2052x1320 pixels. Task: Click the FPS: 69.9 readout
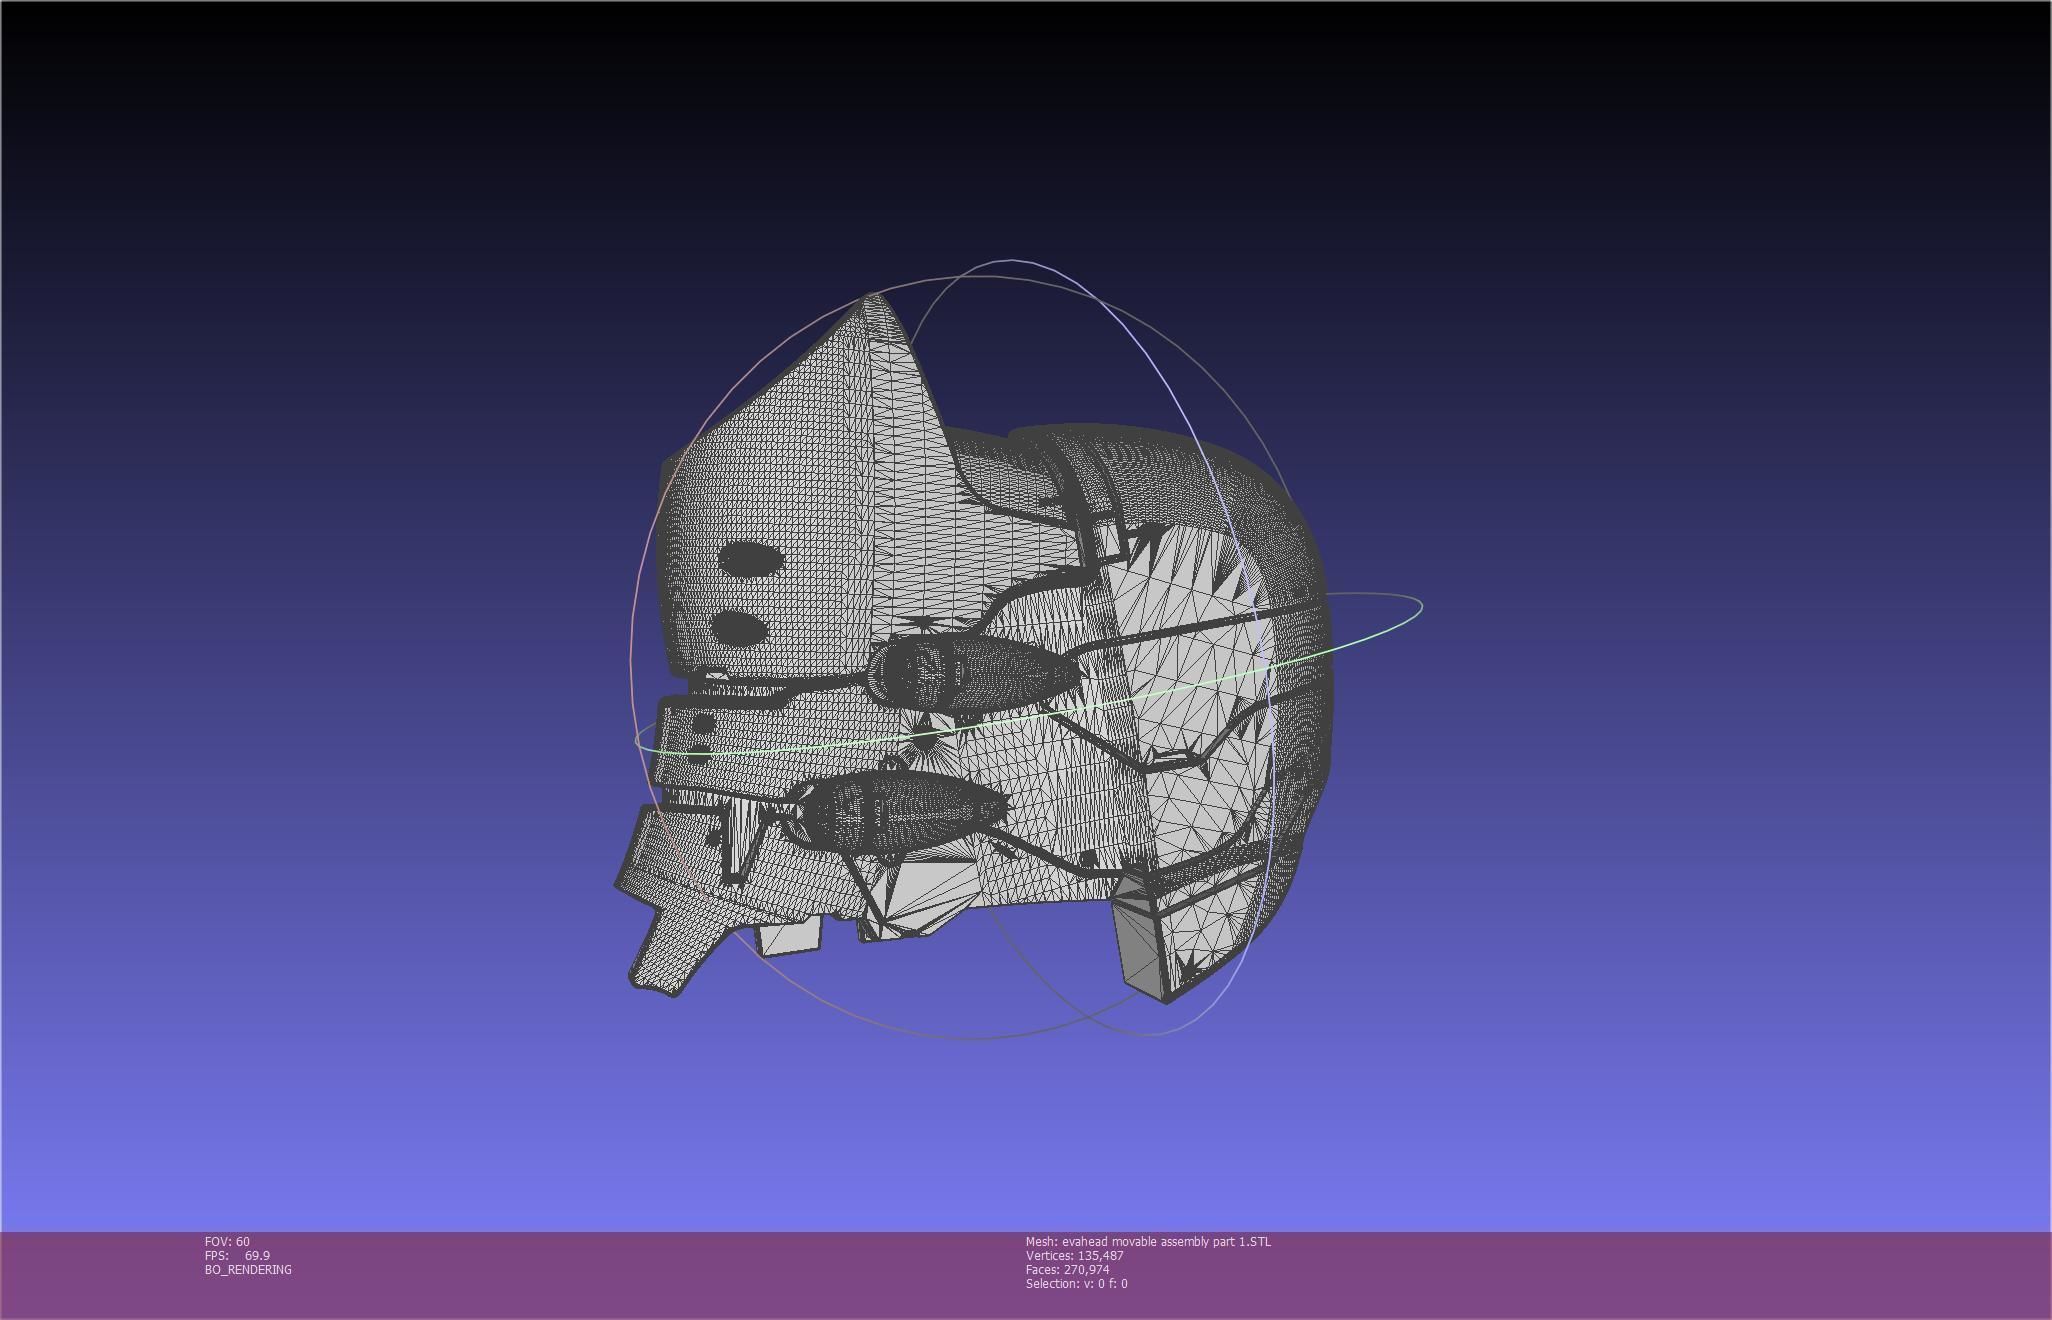coord(237,1255)
